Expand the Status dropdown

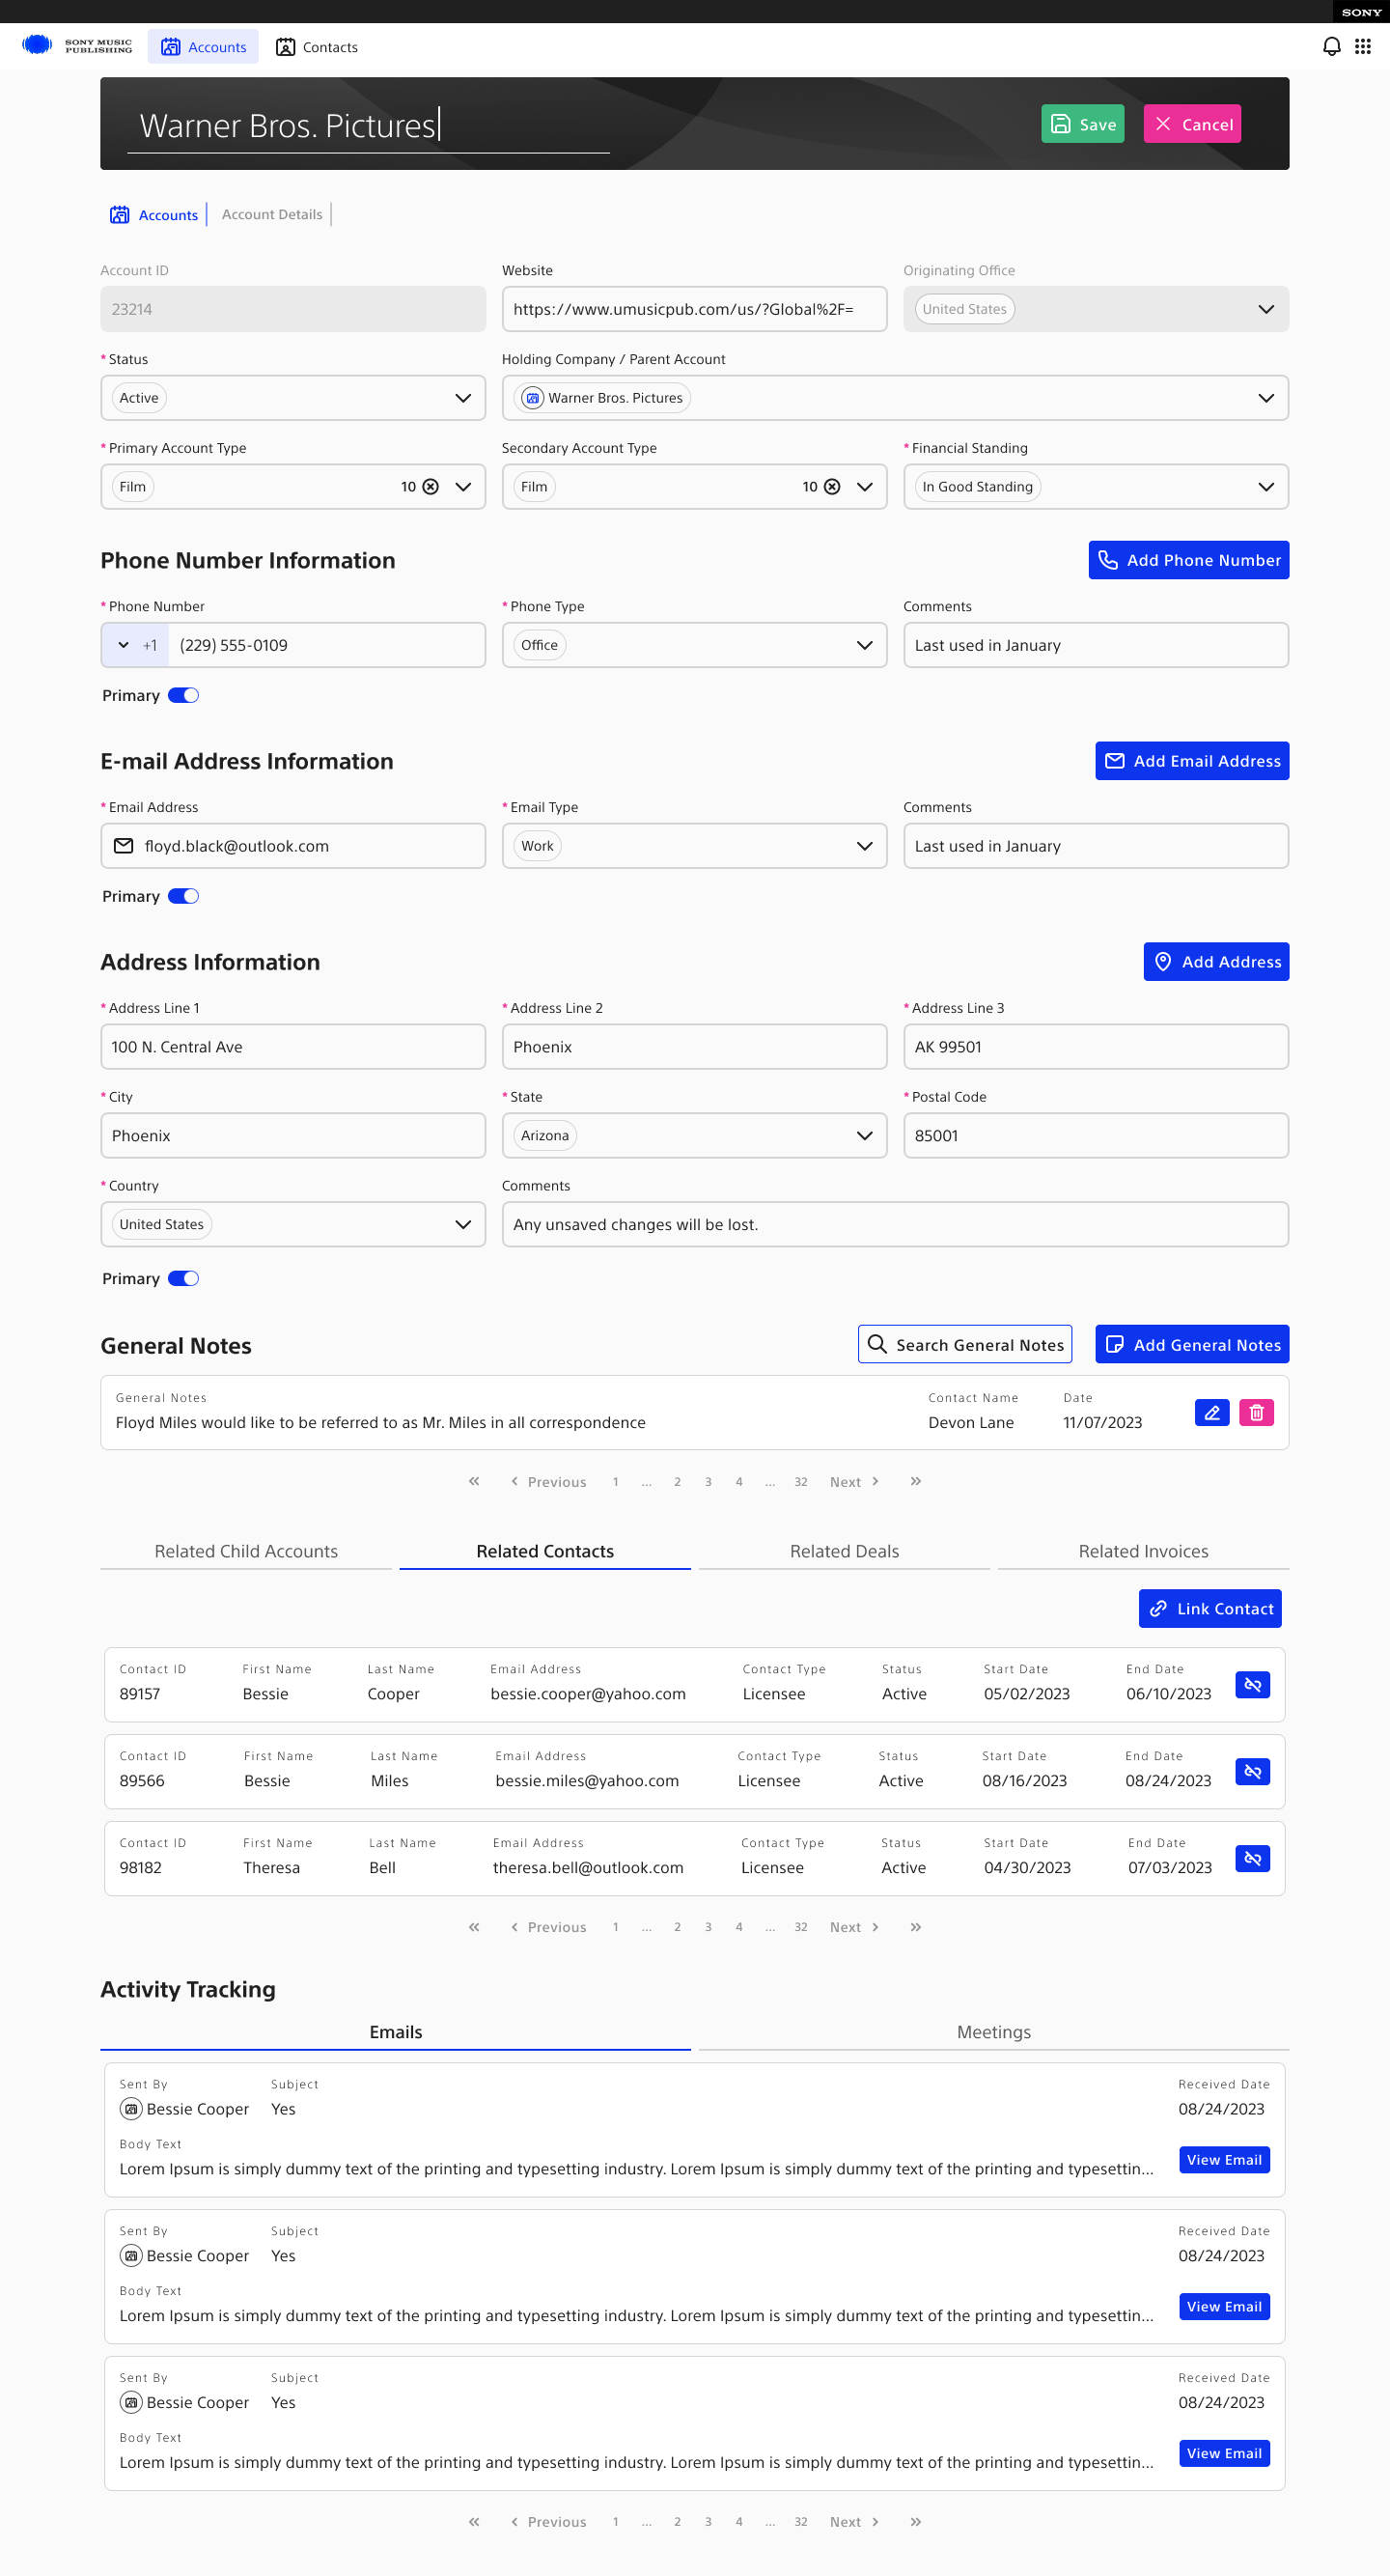tap(463, 398)
